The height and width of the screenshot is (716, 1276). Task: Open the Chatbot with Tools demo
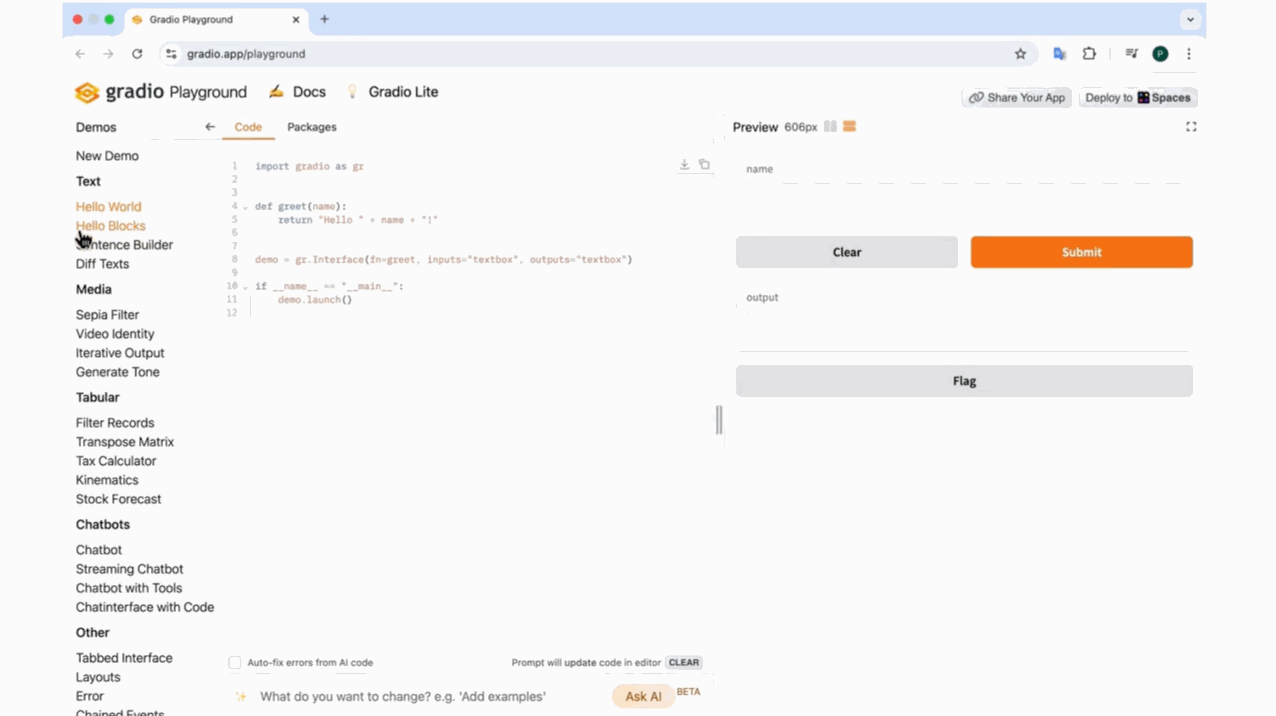(x=129, y=588)
